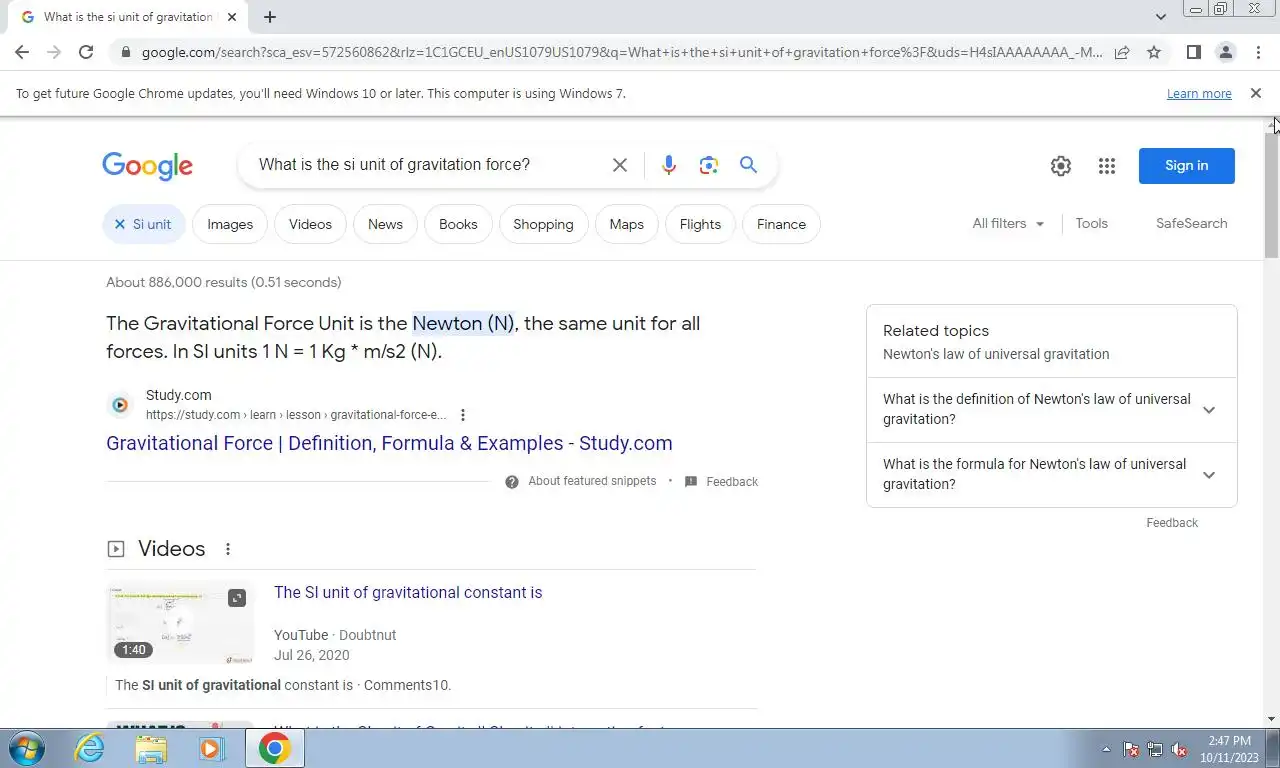Image resolution: width=1280 pixels, height=768 pixels.
Task: Open Chrome three-dot menu
Action: tap(1258, 52)
